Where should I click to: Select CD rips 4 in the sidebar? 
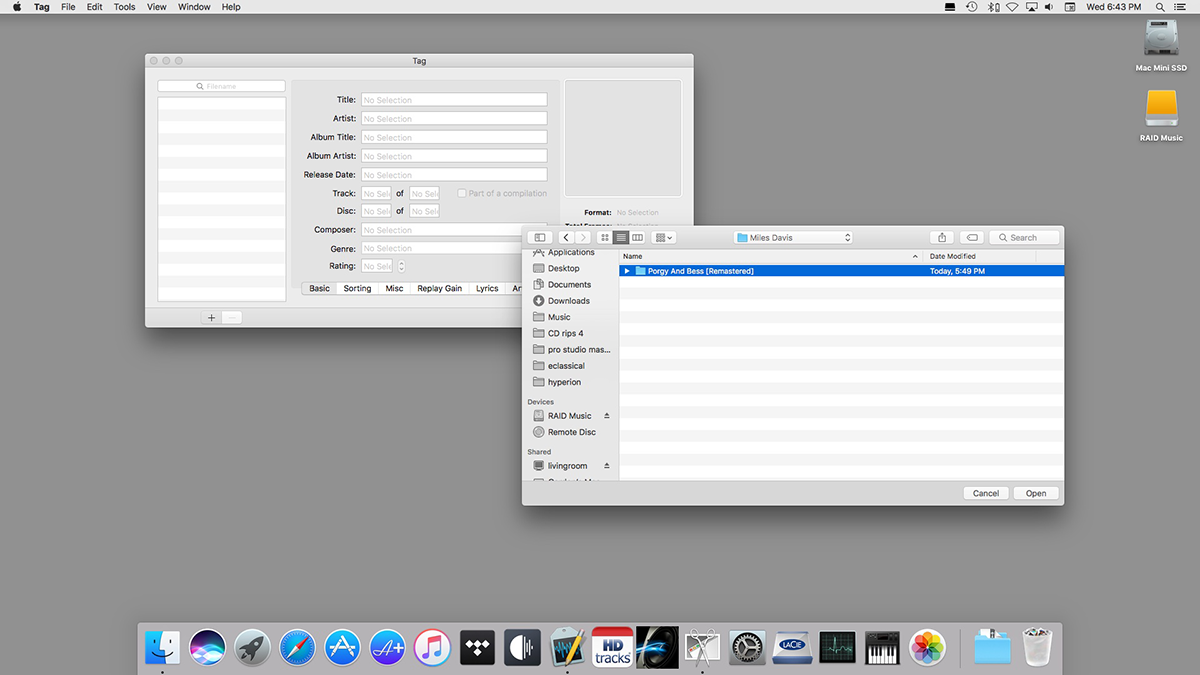pos(565,333)
